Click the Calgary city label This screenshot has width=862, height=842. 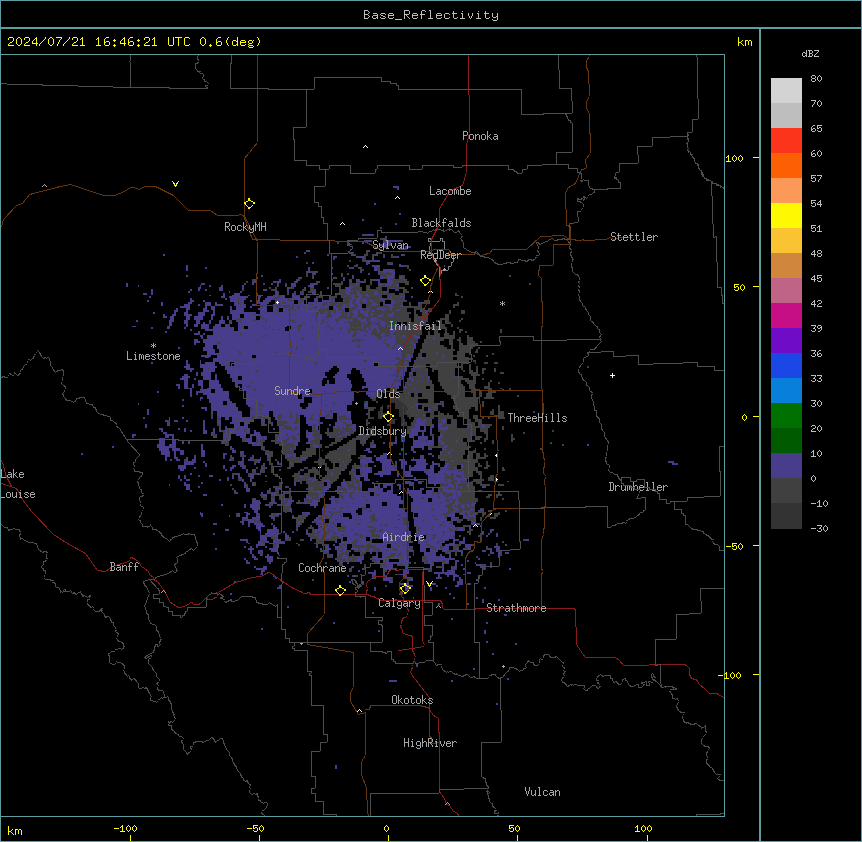click(399, 603)
